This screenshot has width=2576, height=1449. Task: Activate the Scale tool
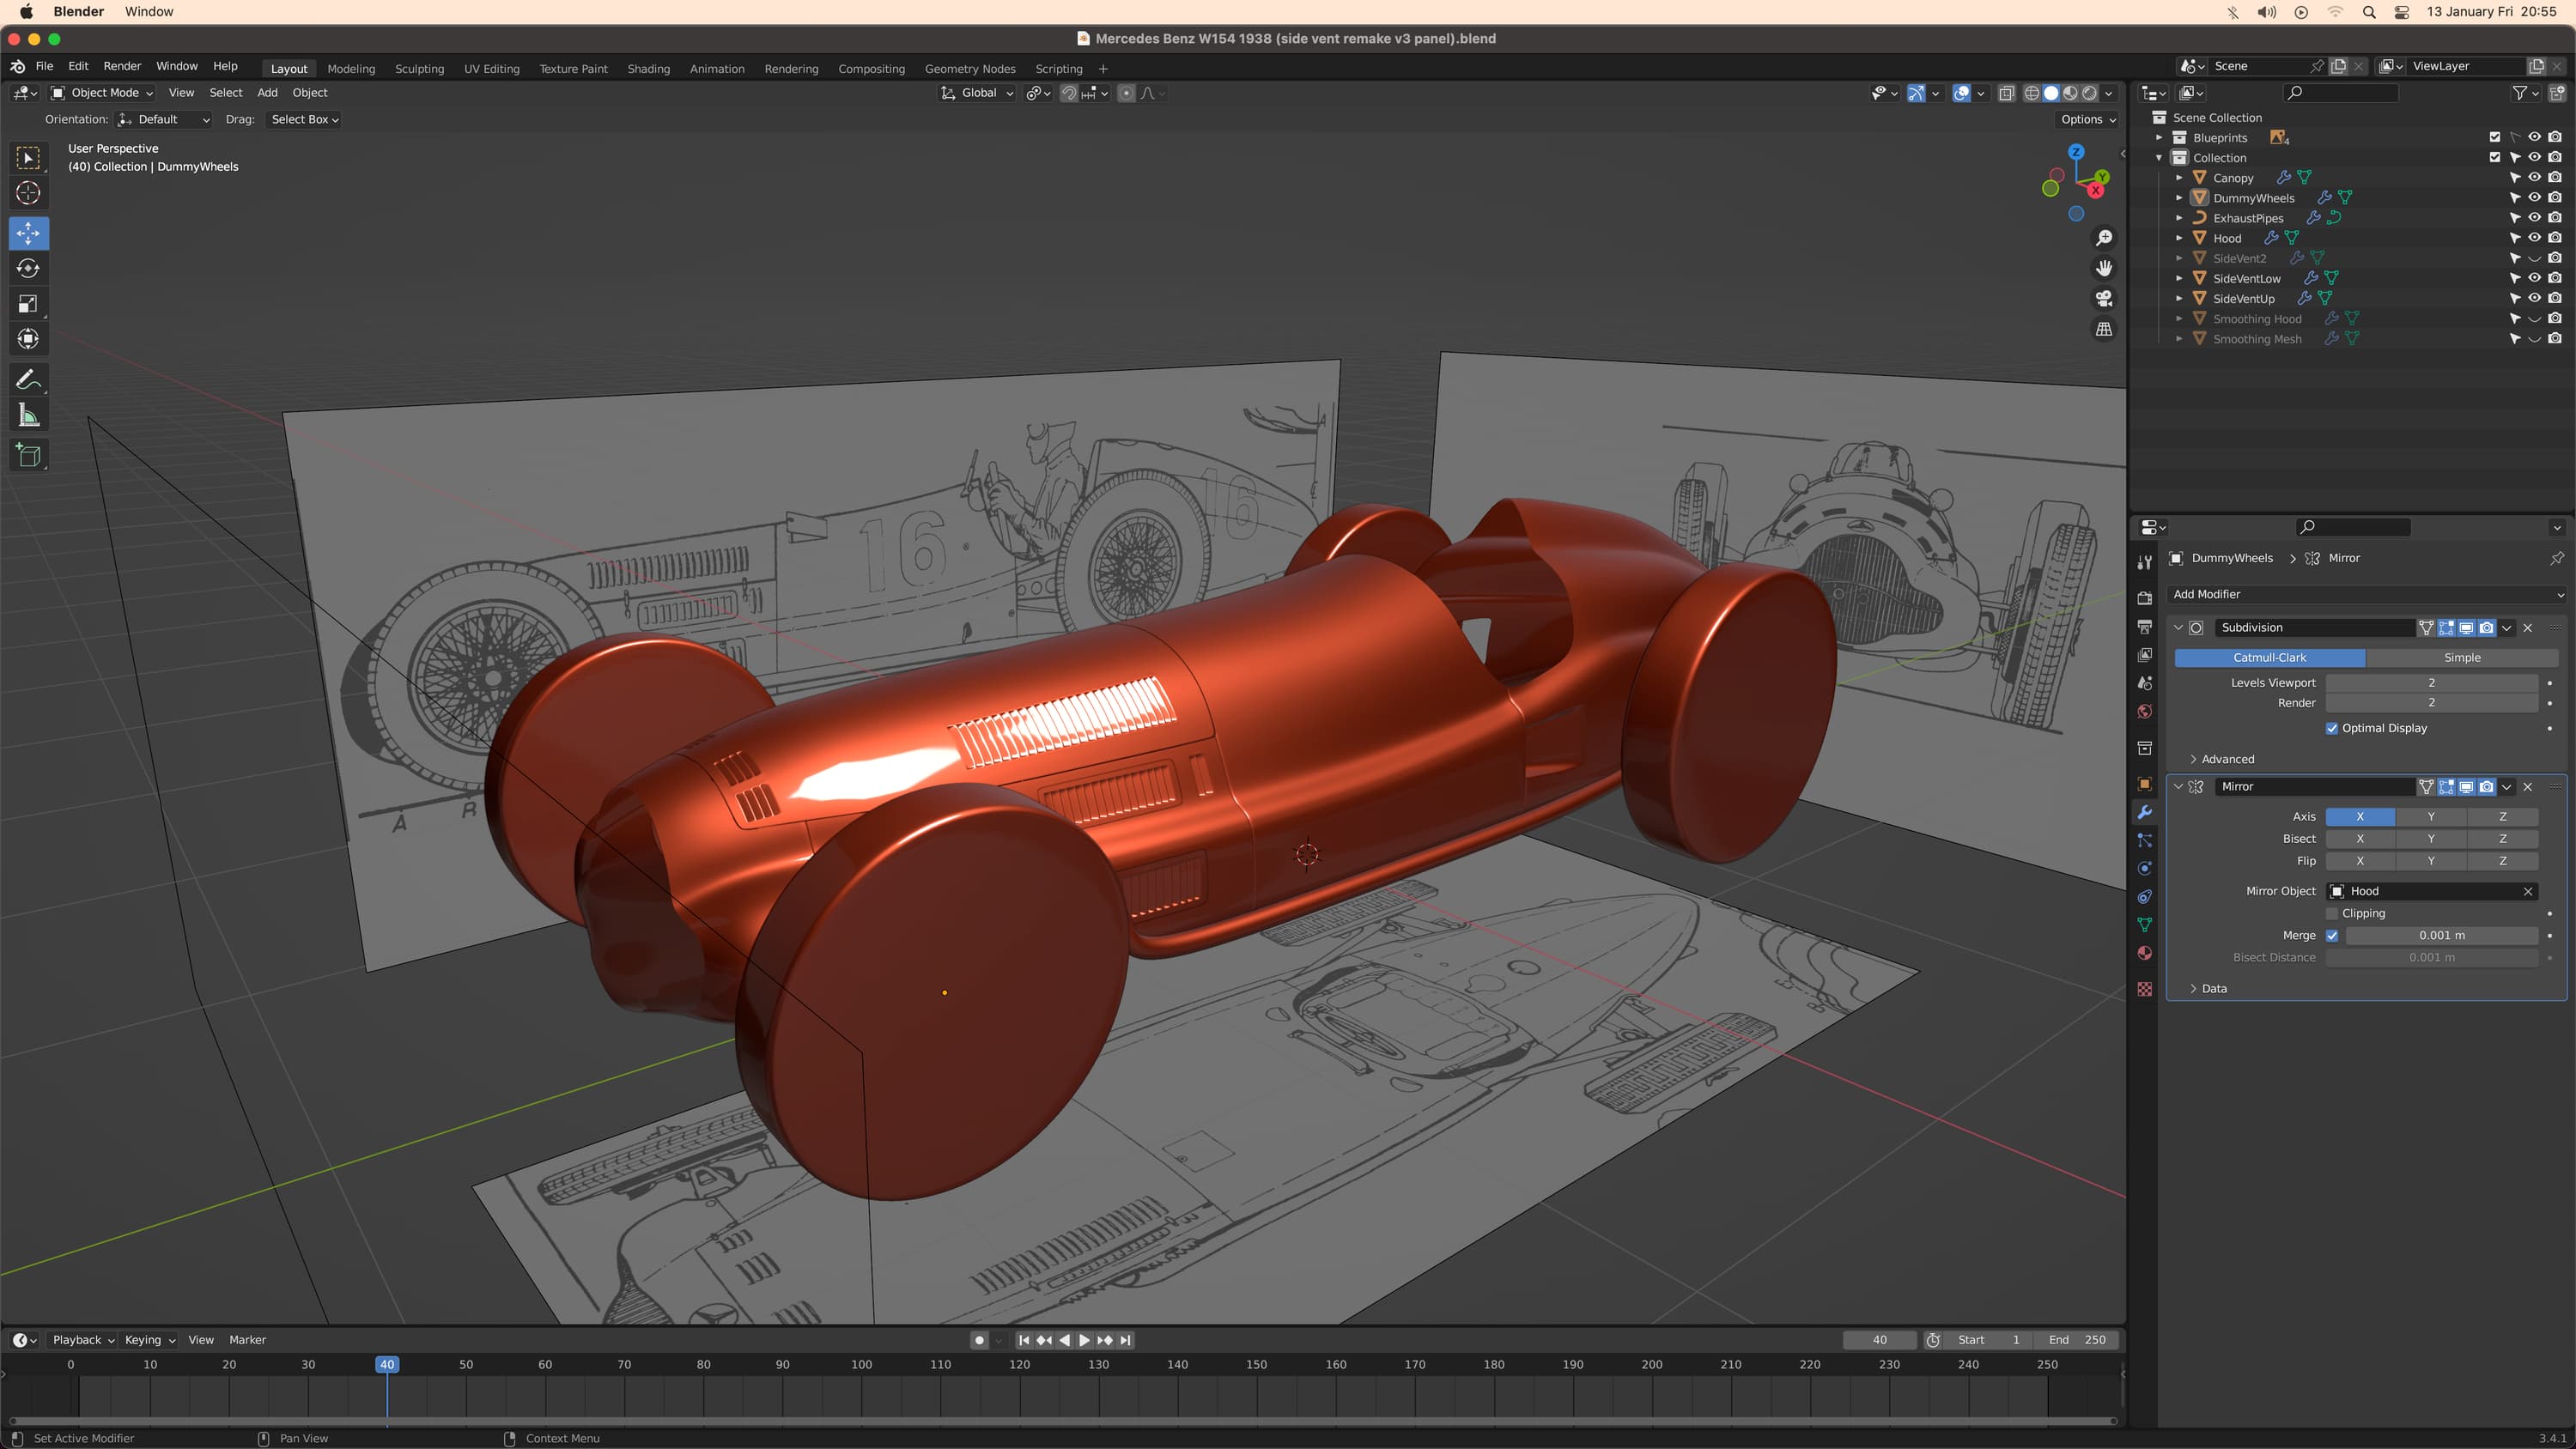pyautogui.click(x=28, y=304)
